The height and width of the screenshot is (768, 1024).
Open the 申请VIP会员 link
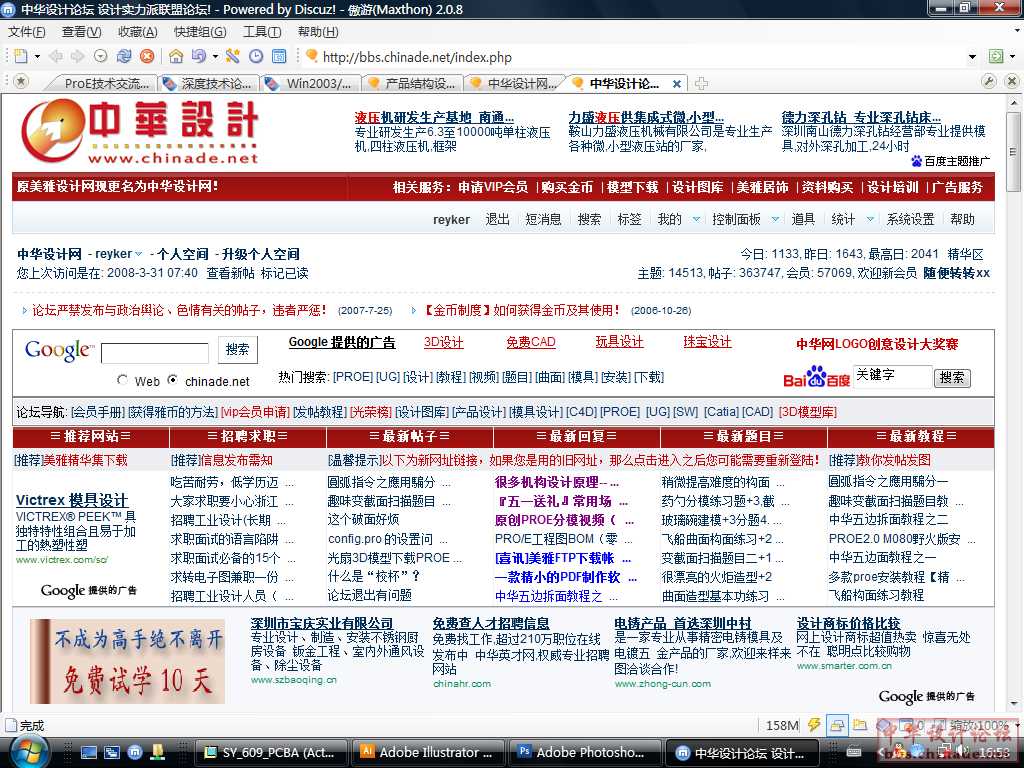click(x=493, y=187)
